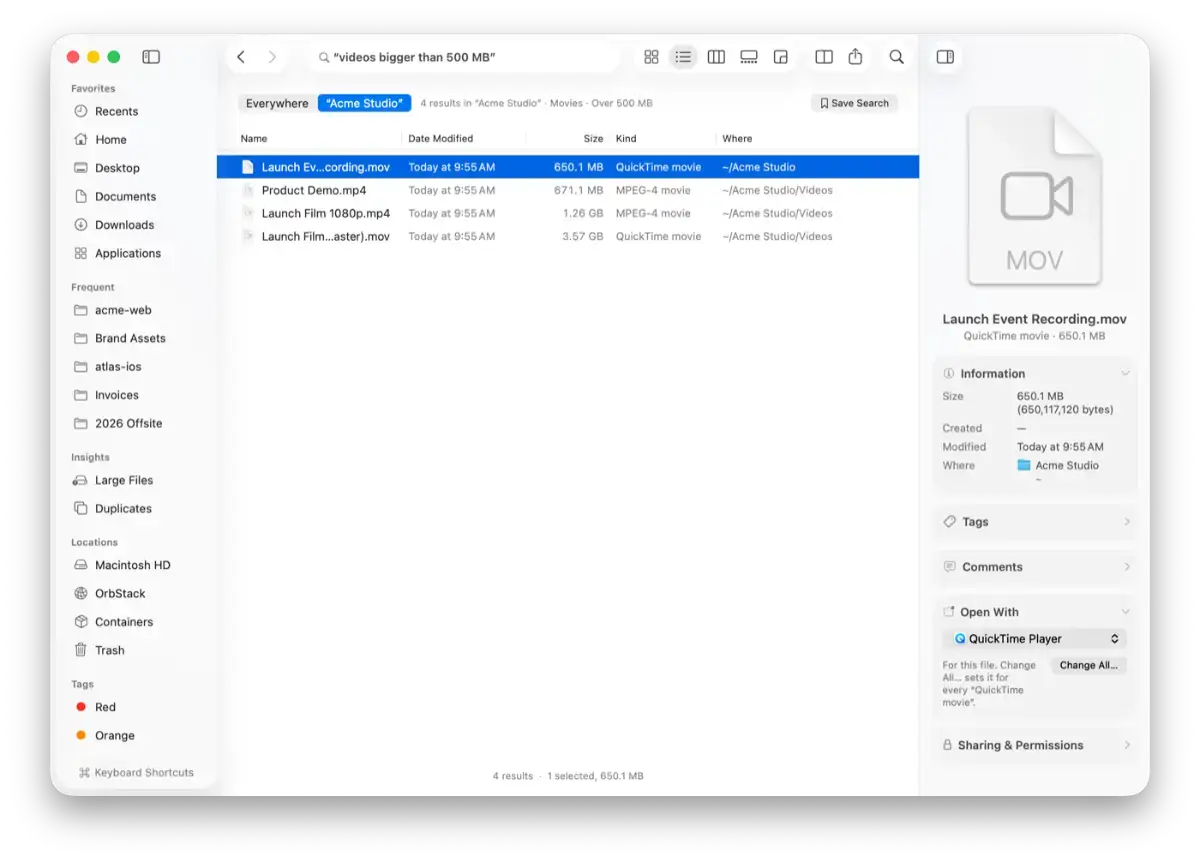Open Containers location
This screenshot has width=1200, height=862.
pyautogui.click(x=115, y=622)
